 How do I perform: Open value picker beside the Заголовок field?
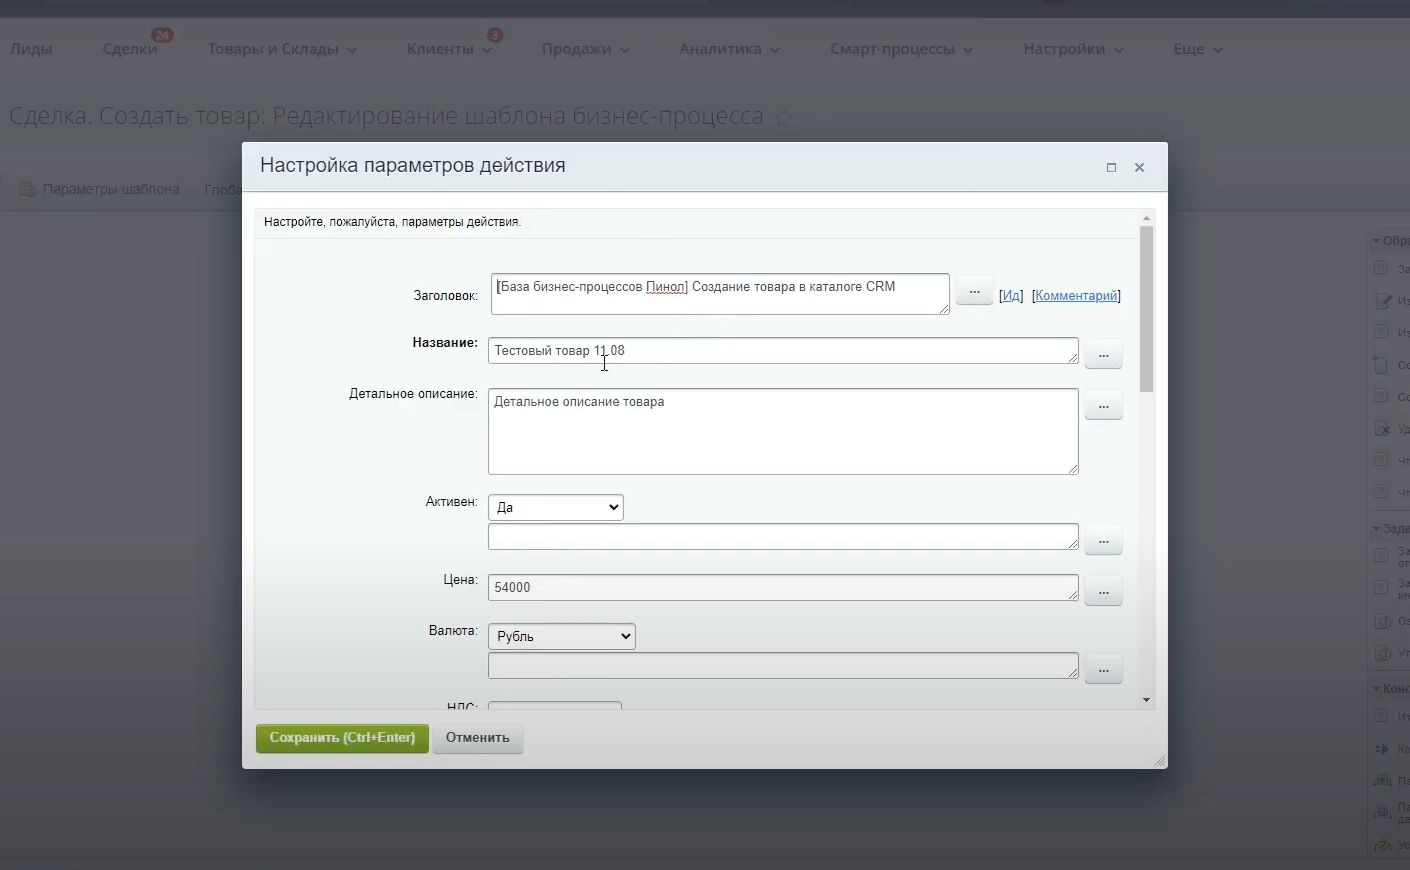pyautogui.click(x=974, y=291)
